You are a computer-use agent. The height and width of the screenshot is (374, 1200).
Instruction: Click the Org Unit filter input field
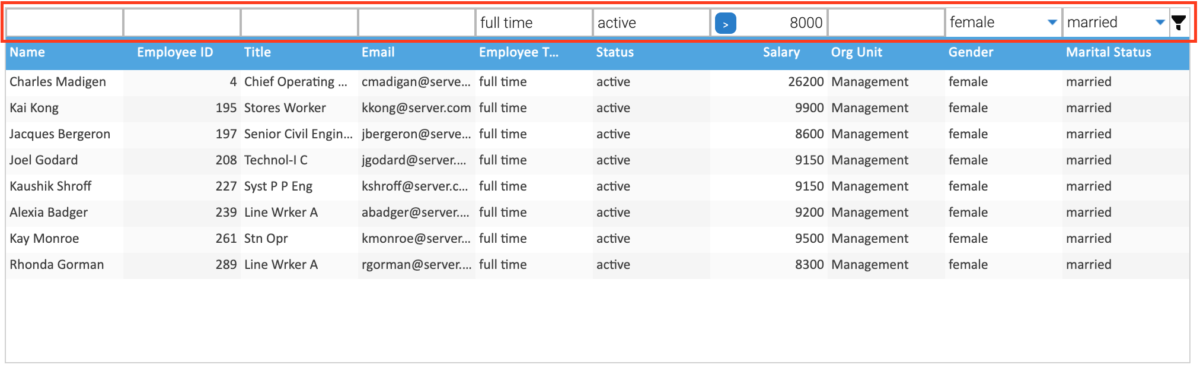coord(887,22)
